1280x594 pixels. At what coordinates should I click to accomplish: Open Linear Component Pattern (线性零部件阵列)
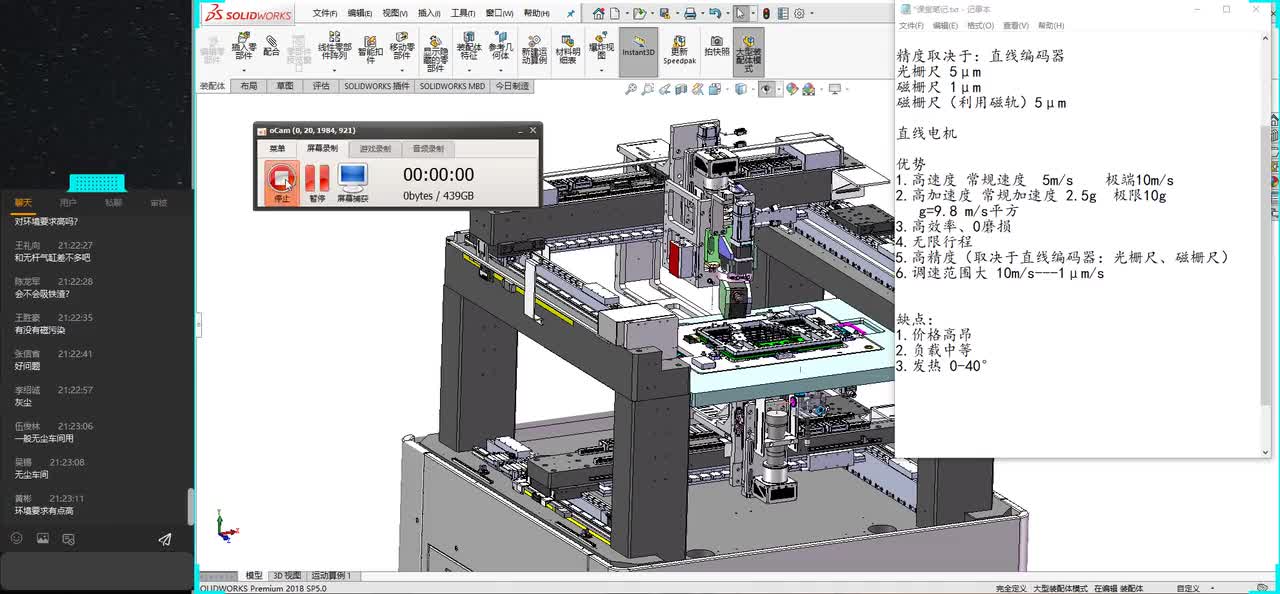[335, 47]
